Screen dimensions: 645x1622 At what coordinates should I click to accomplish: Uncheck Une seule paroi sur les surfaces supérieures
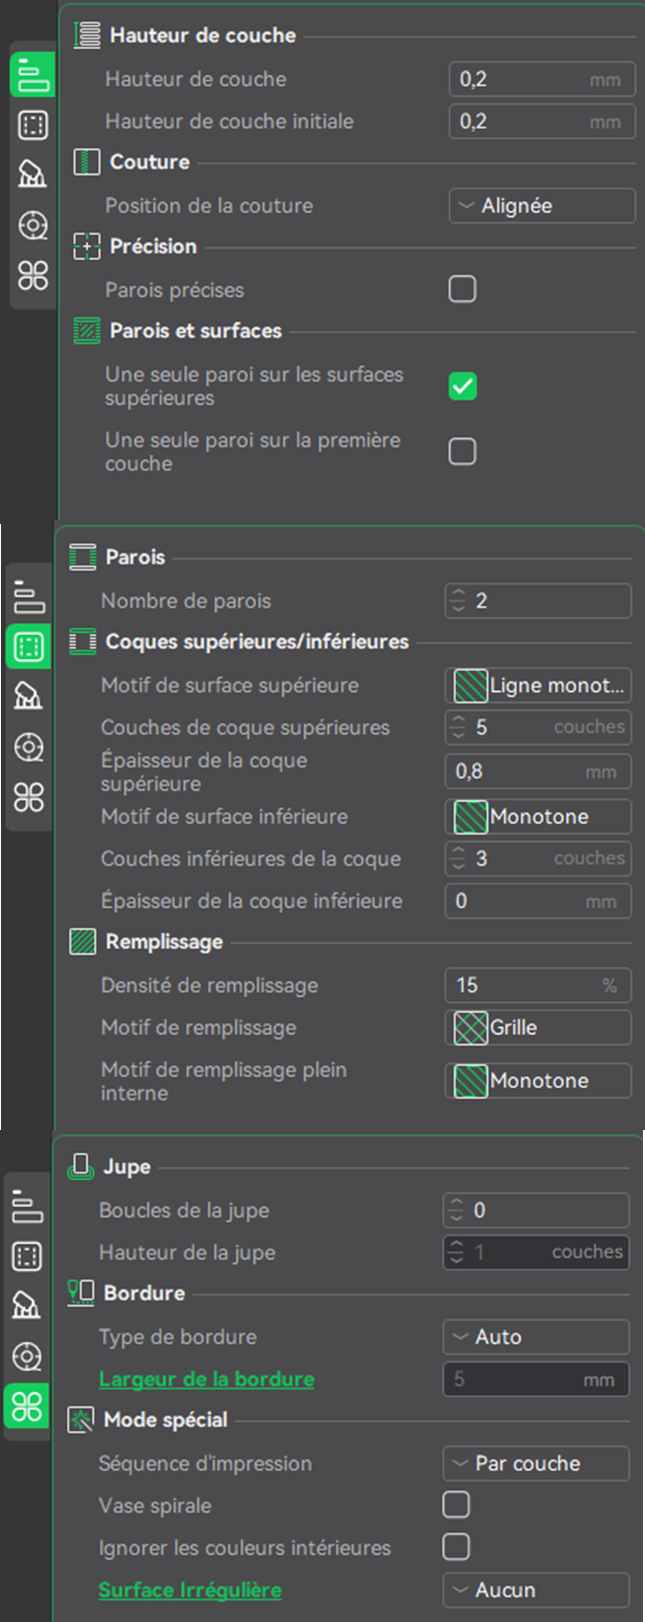click(x=462, y=386)
